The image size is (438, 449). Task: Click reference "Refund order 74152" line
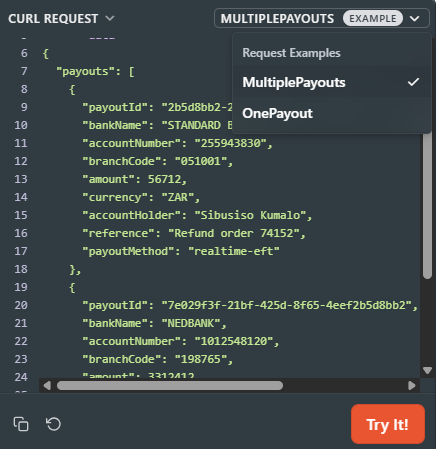point(194,233)
